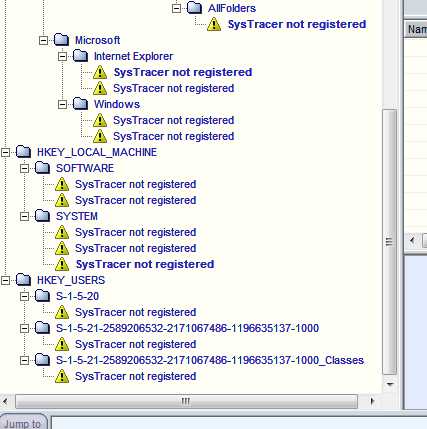Click the HKEY_USERS folder icon
Viewport: 427px width, 429px height.
tap(23, 280)
